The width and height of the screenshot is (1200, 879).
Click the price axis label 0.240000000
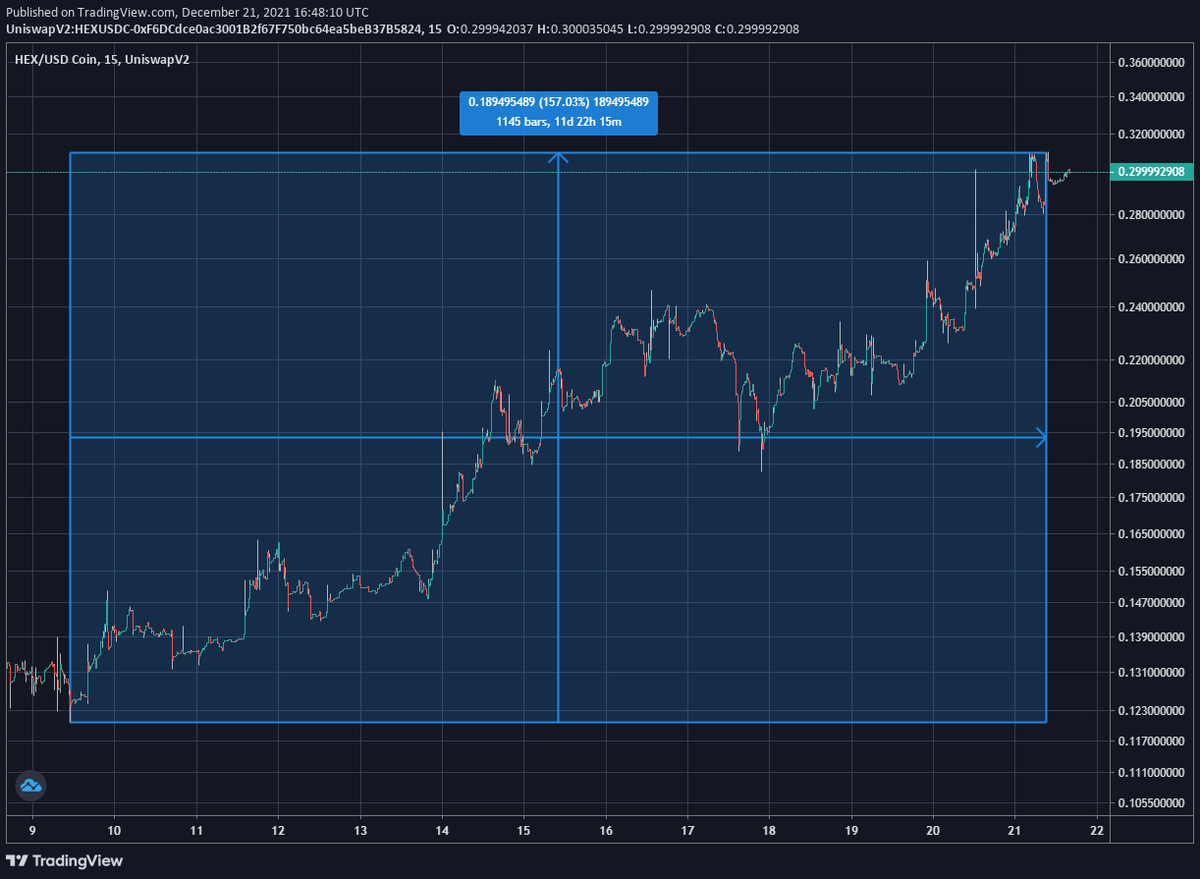coord(1152,308)
